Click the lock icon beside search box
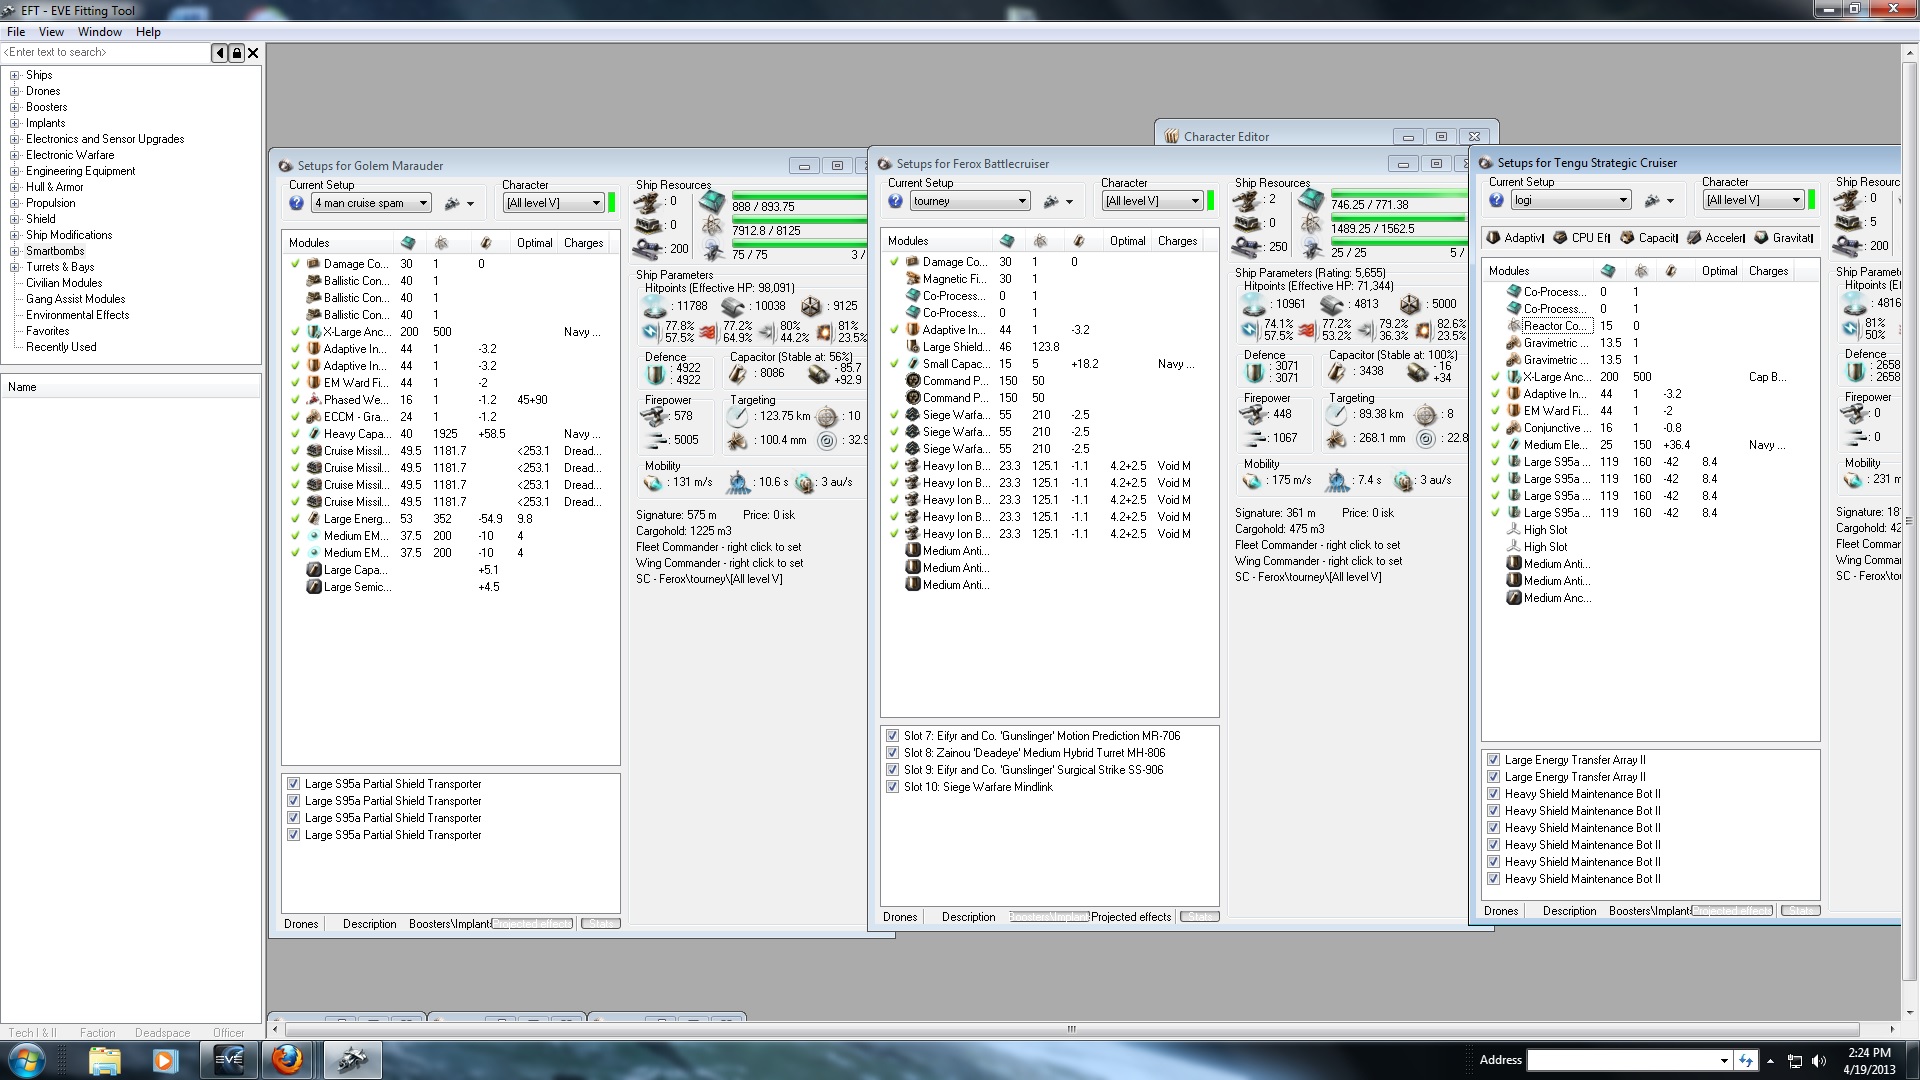Image resolution: width=1920 pixels, height=1080 pixels. (237, 53)
